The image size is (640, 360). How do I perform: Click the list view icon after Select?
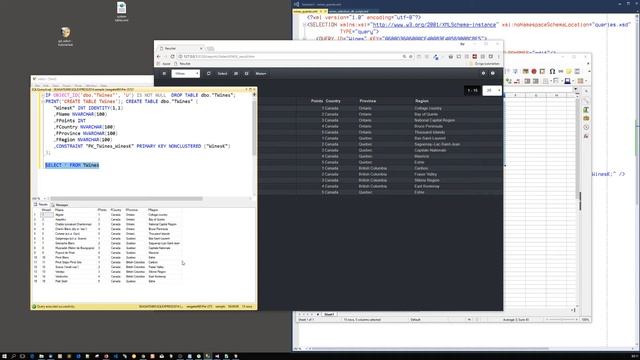click(236, 73)
